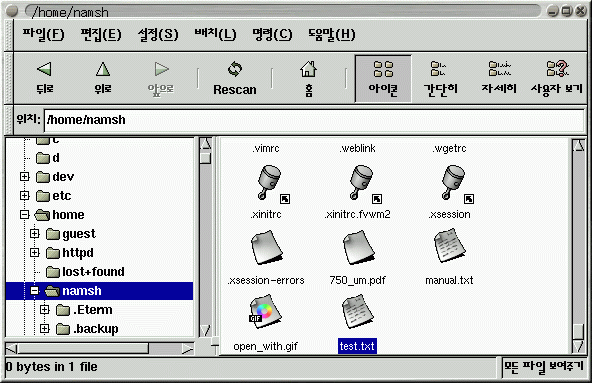This screenshot has width=592, height=383.
Task: Select the d folder in tree
Action: [x=48, y=158]
